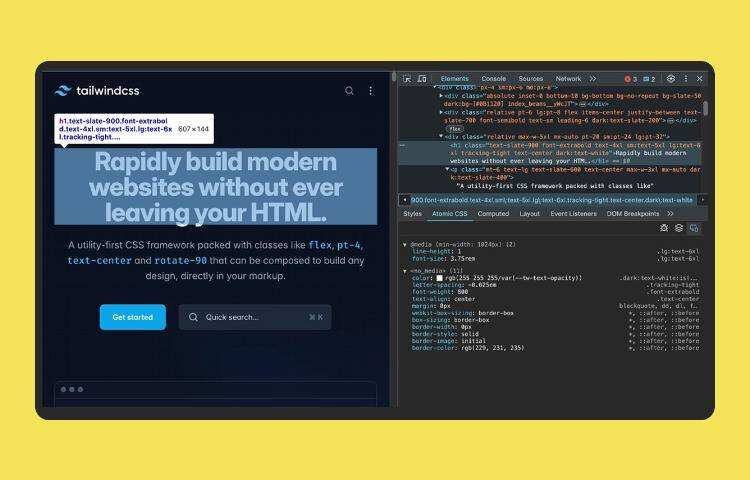The width and height of the screenshot is (750, 480).
Task: Click the text-align: center property
Action: tap(443, 299)
